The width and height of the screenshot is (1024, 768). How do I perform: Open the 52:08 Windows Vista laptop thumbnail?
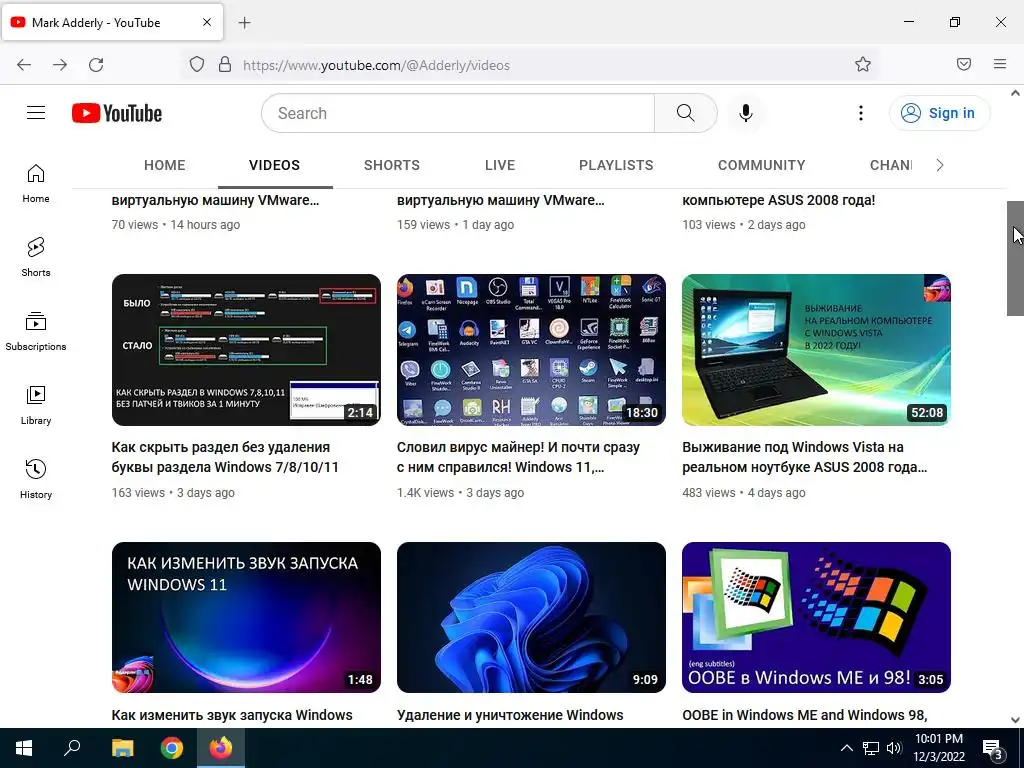pos(816,350)
